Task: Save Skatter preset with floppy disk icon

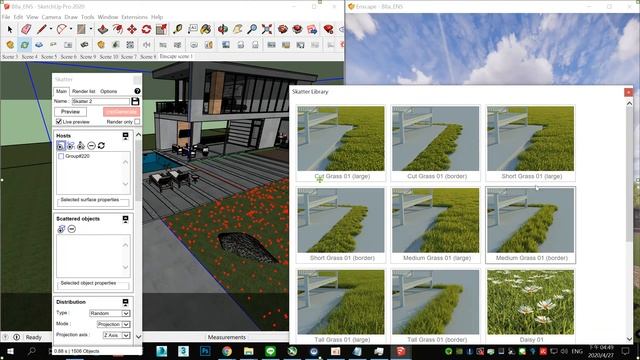Action: (135, 101)
